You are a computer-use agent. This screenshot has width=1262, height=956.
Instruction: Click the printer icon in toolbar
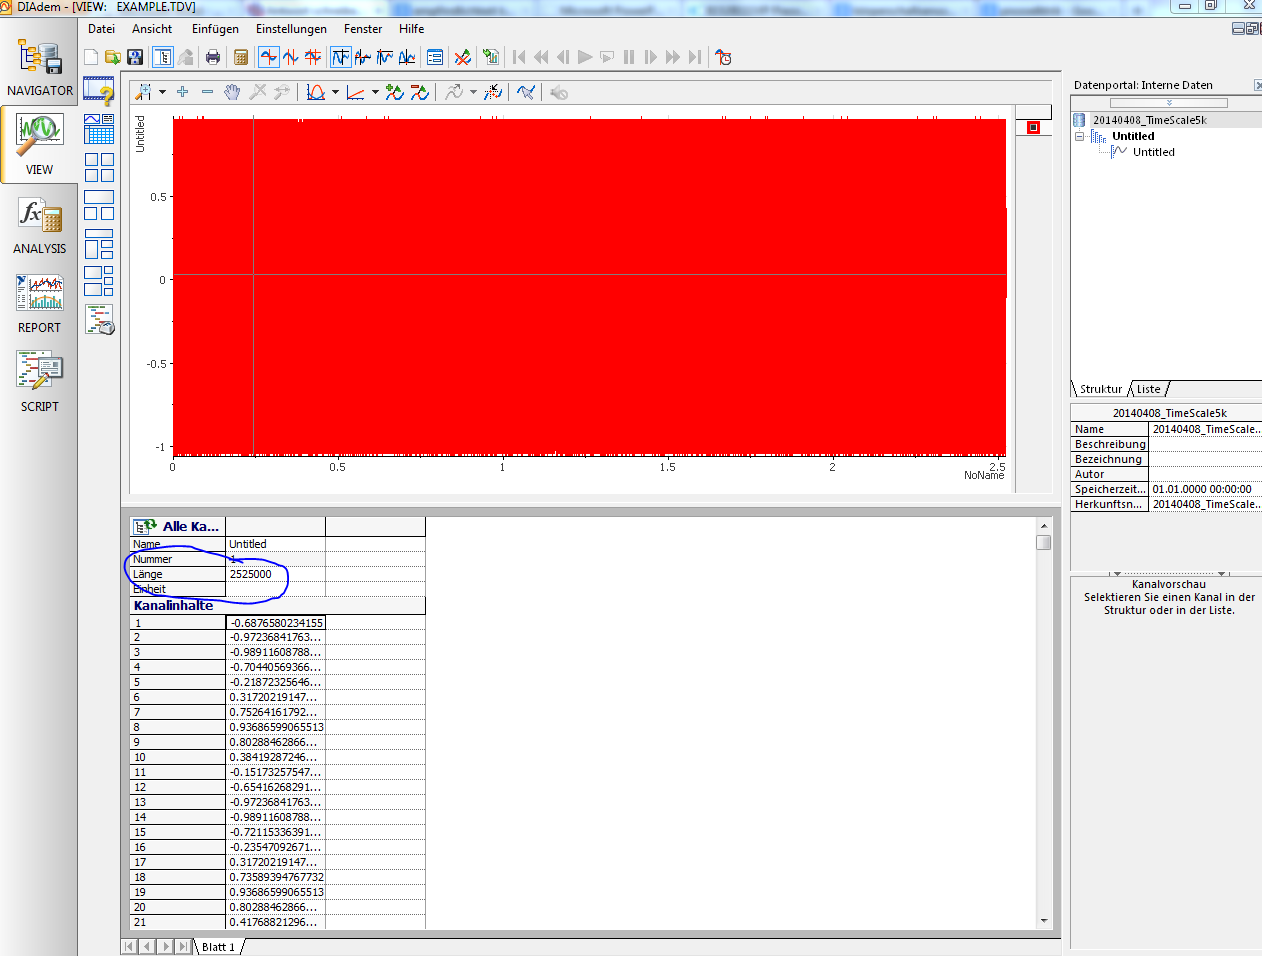tap(212, 57)
